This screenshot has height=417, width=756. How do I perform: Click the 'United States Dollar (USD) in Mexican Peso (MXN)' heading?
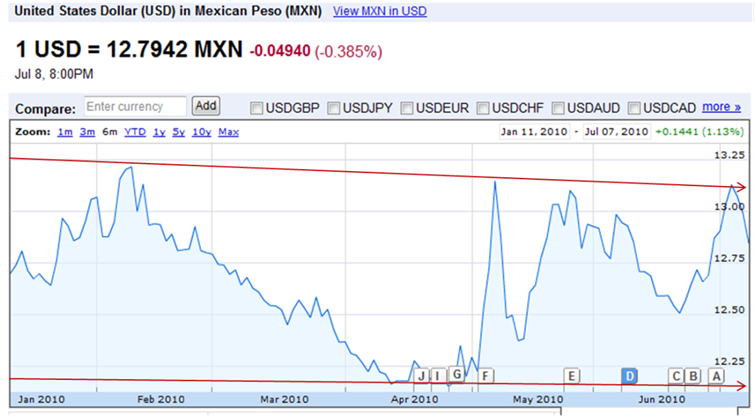click(x=168, y=11)
